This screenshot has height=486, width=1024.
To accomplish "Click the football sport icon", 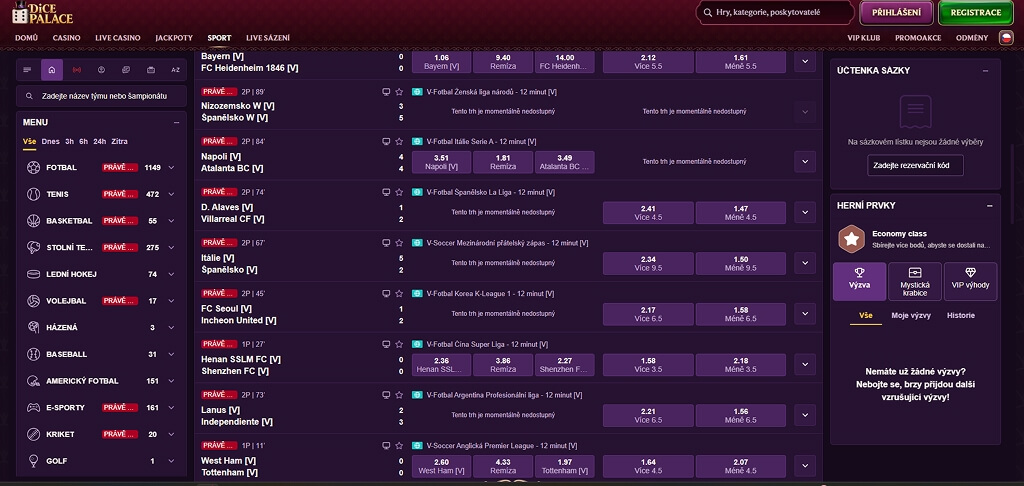I will (33, 168).
